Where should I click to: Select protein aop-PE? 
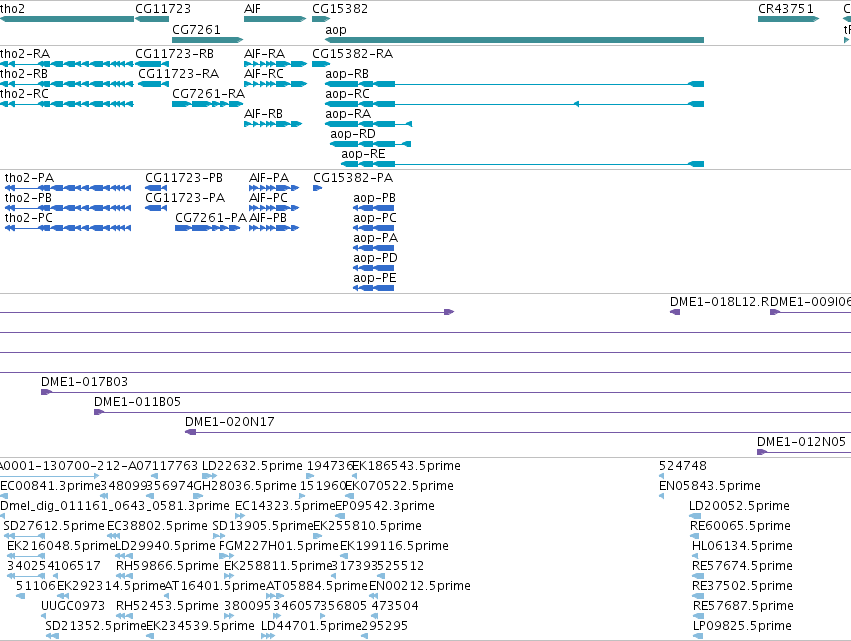tap(373, 288)
